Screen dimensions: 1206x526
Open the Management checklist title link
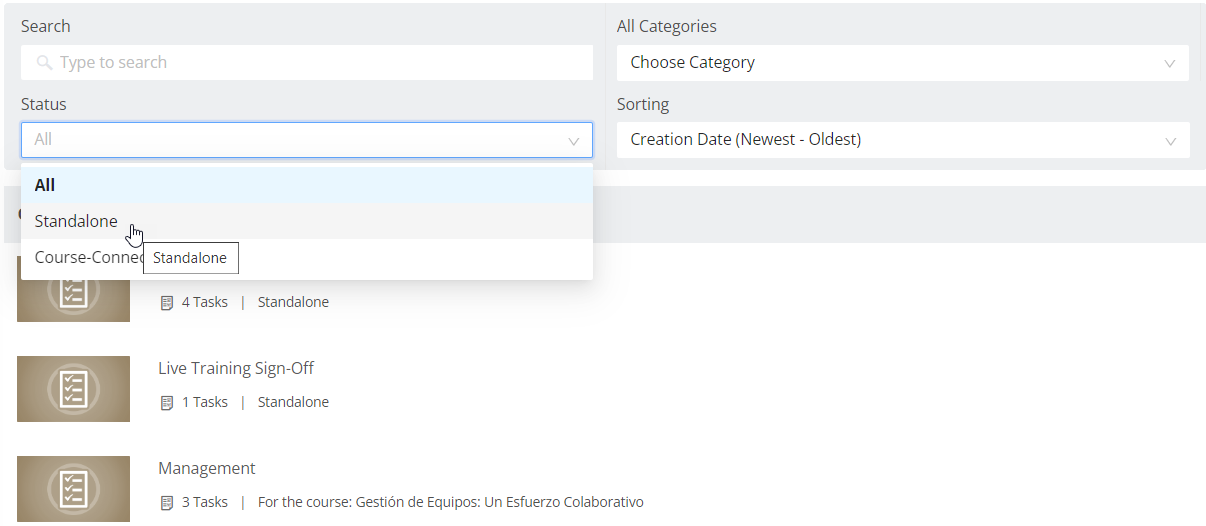click(x=207, y=468)
